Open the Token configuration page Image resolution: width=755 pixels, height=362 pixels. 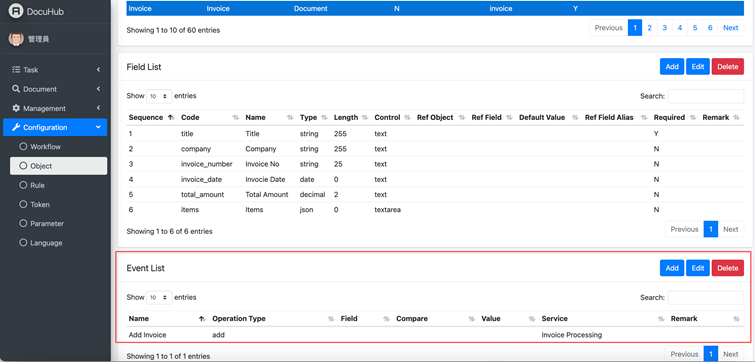pos(58,204)
